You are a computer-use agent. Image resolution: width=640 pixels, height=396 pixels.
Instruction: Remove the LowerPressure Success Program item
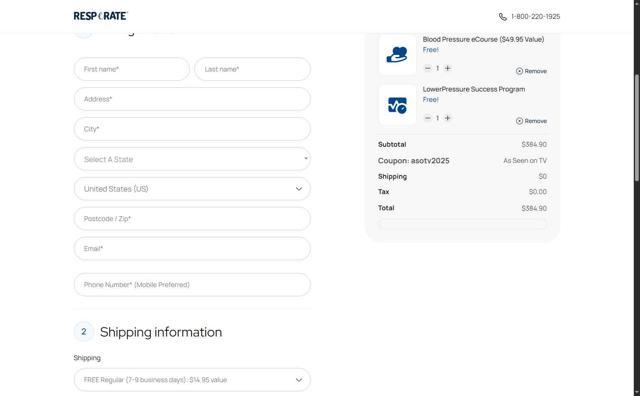point(531,121)
